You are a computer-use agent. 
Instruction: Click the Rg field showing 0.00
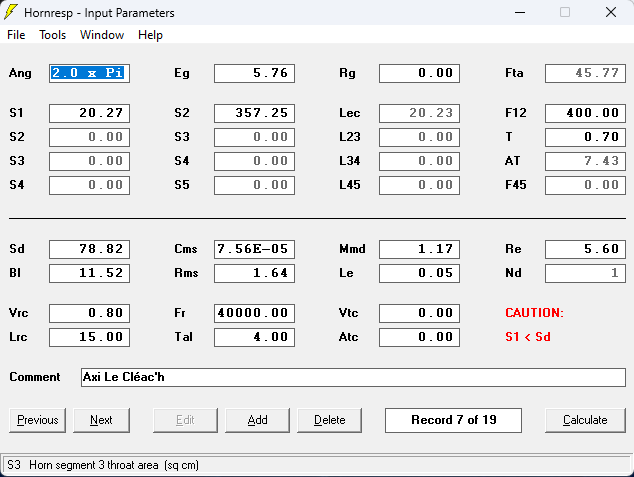click(419, 73)
